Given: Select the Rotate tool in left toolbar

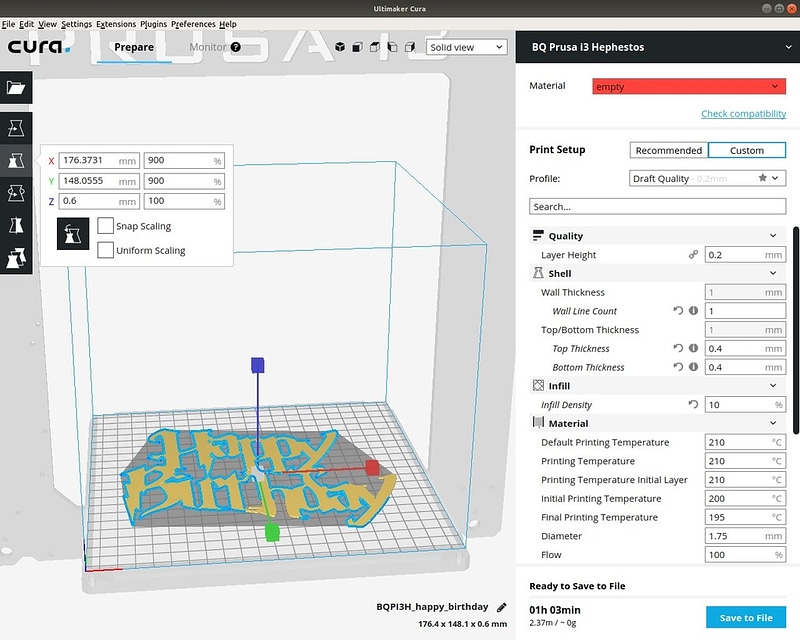Looking at the screenshot, I should [16, 193].
